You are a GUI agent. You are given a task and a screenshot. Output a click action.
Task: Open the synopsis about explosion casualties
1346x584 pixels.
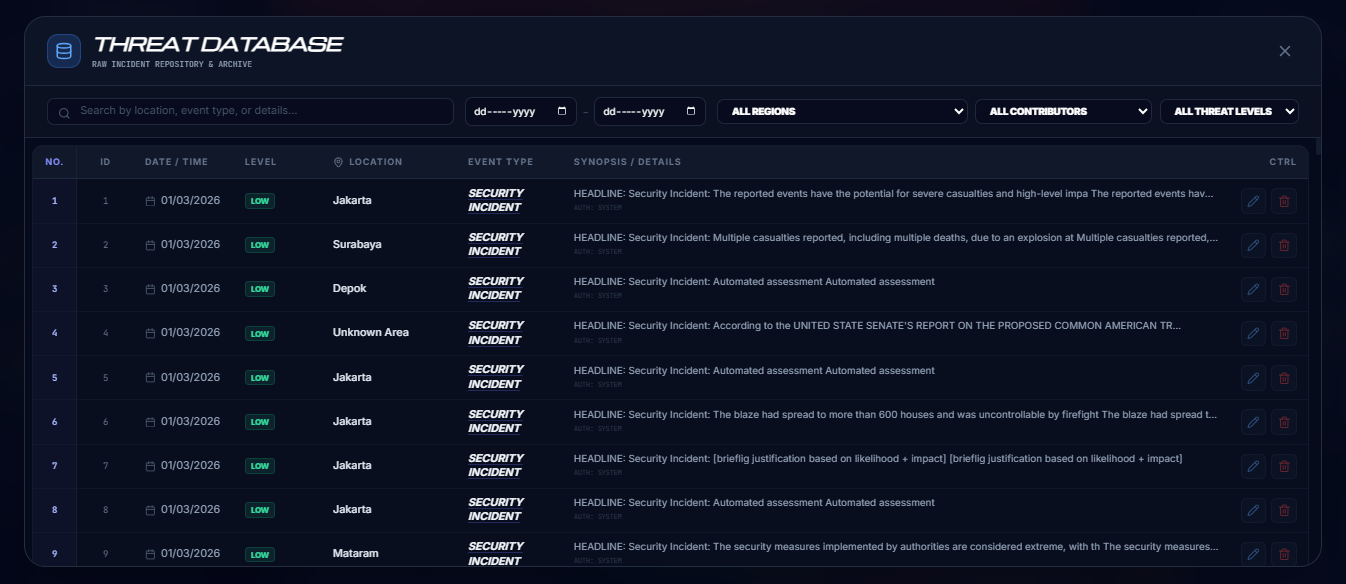point(896,238)
